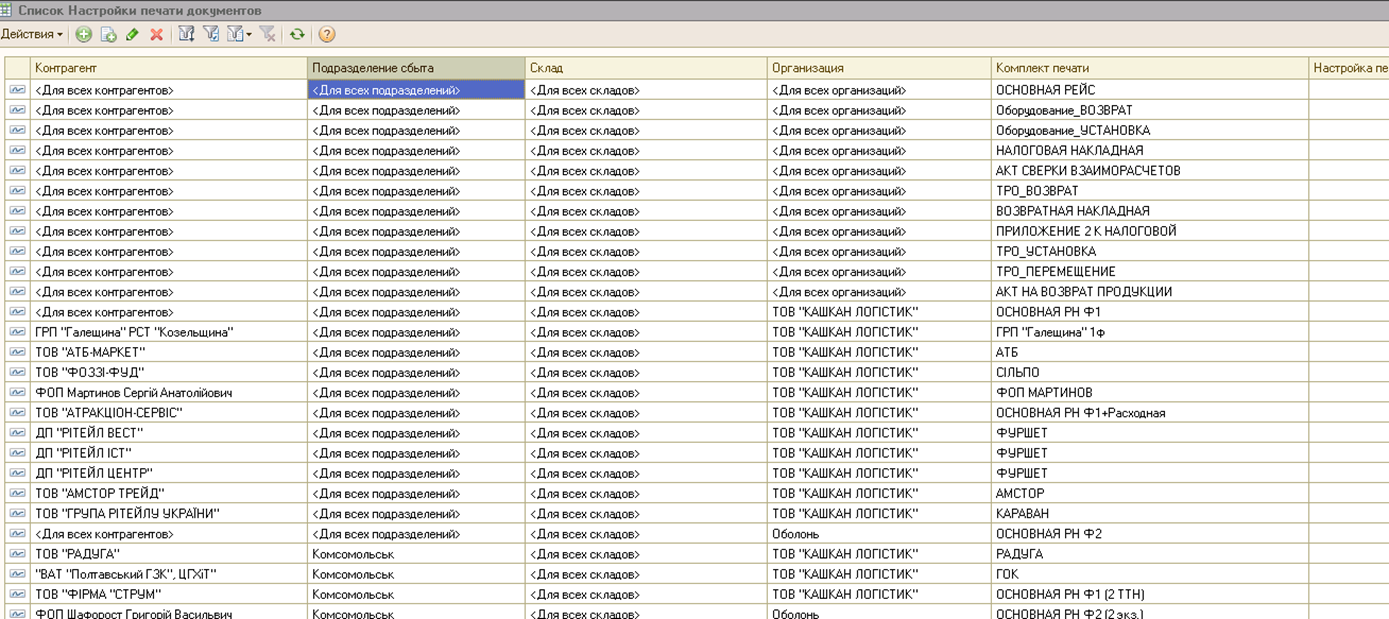Edit the current record using the pencil icon
The width and height of the screenshot is (1389, 619).
[132, 34]
